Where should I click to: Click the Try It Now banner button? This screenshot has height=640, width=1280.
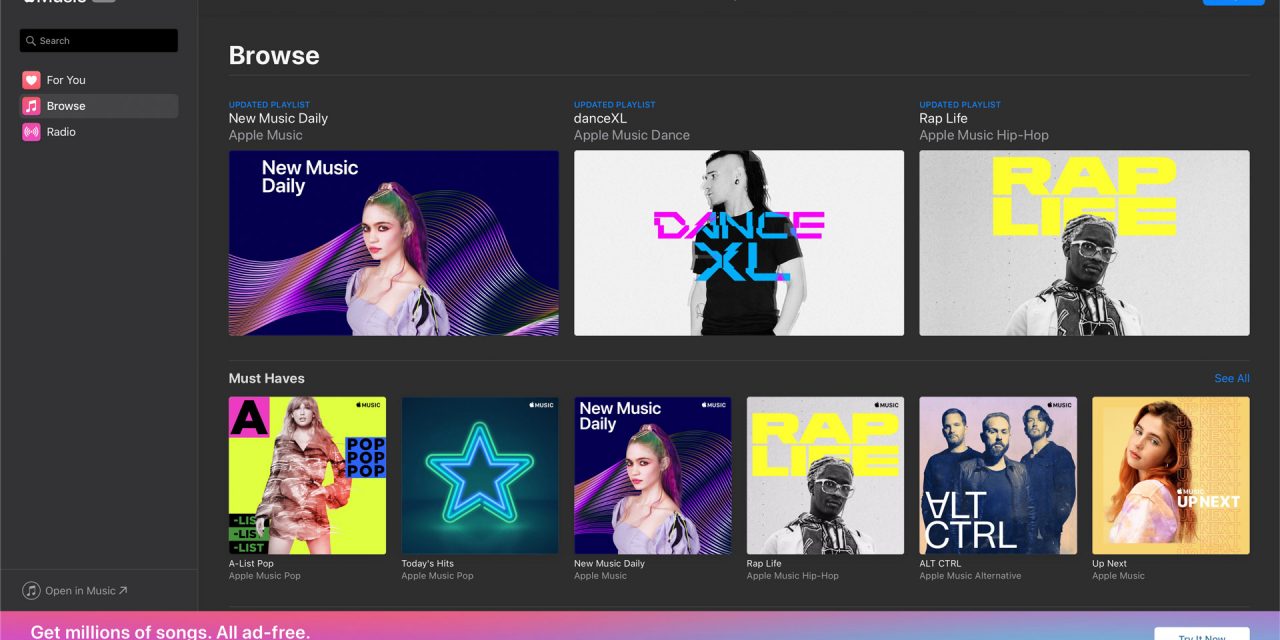click(1202, 634)
